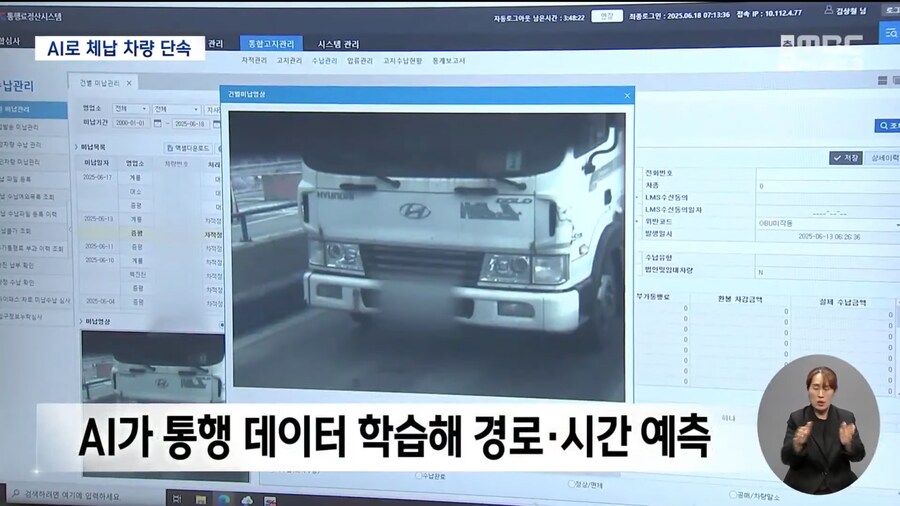The image size is (900, 506).
Task: Open the first 영업소 dropdown showing 전체
Action: (130, 108)
